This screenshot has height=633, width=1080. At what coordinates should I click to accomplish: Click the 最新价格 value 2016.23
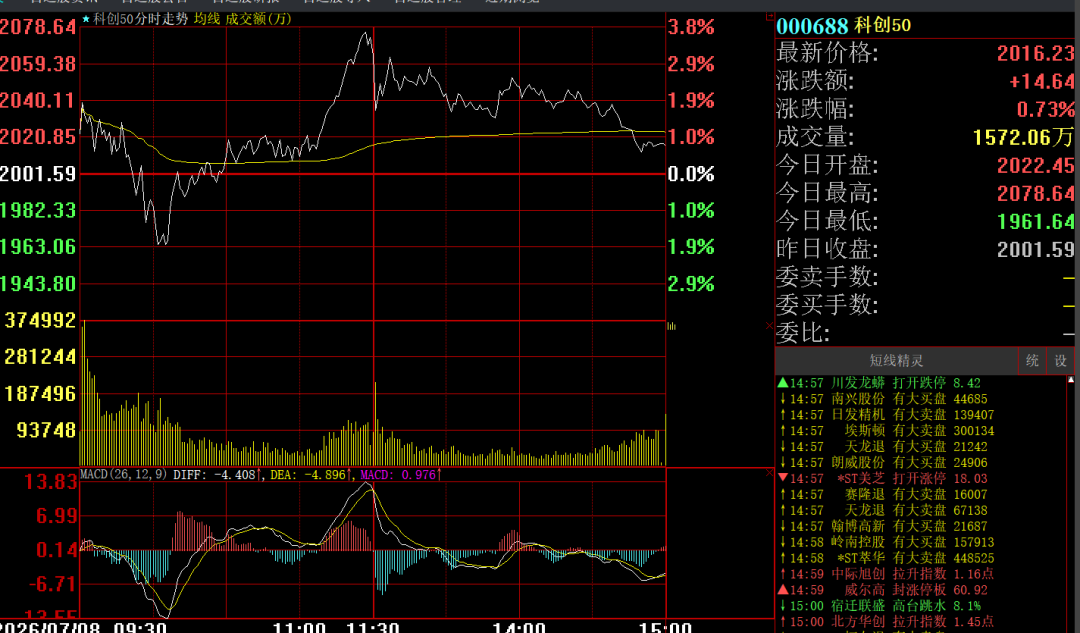click(x=1035, y=53)
